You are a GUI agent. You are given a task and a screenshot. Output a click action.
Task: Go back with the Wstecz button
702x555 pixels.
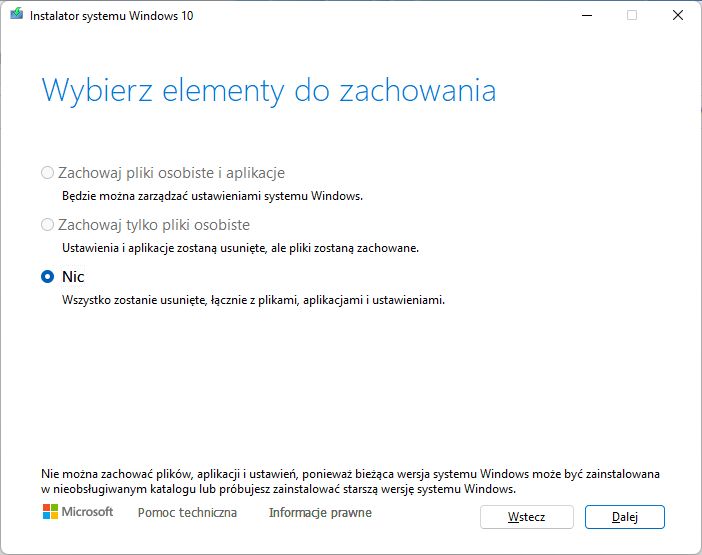pos(526,517)
